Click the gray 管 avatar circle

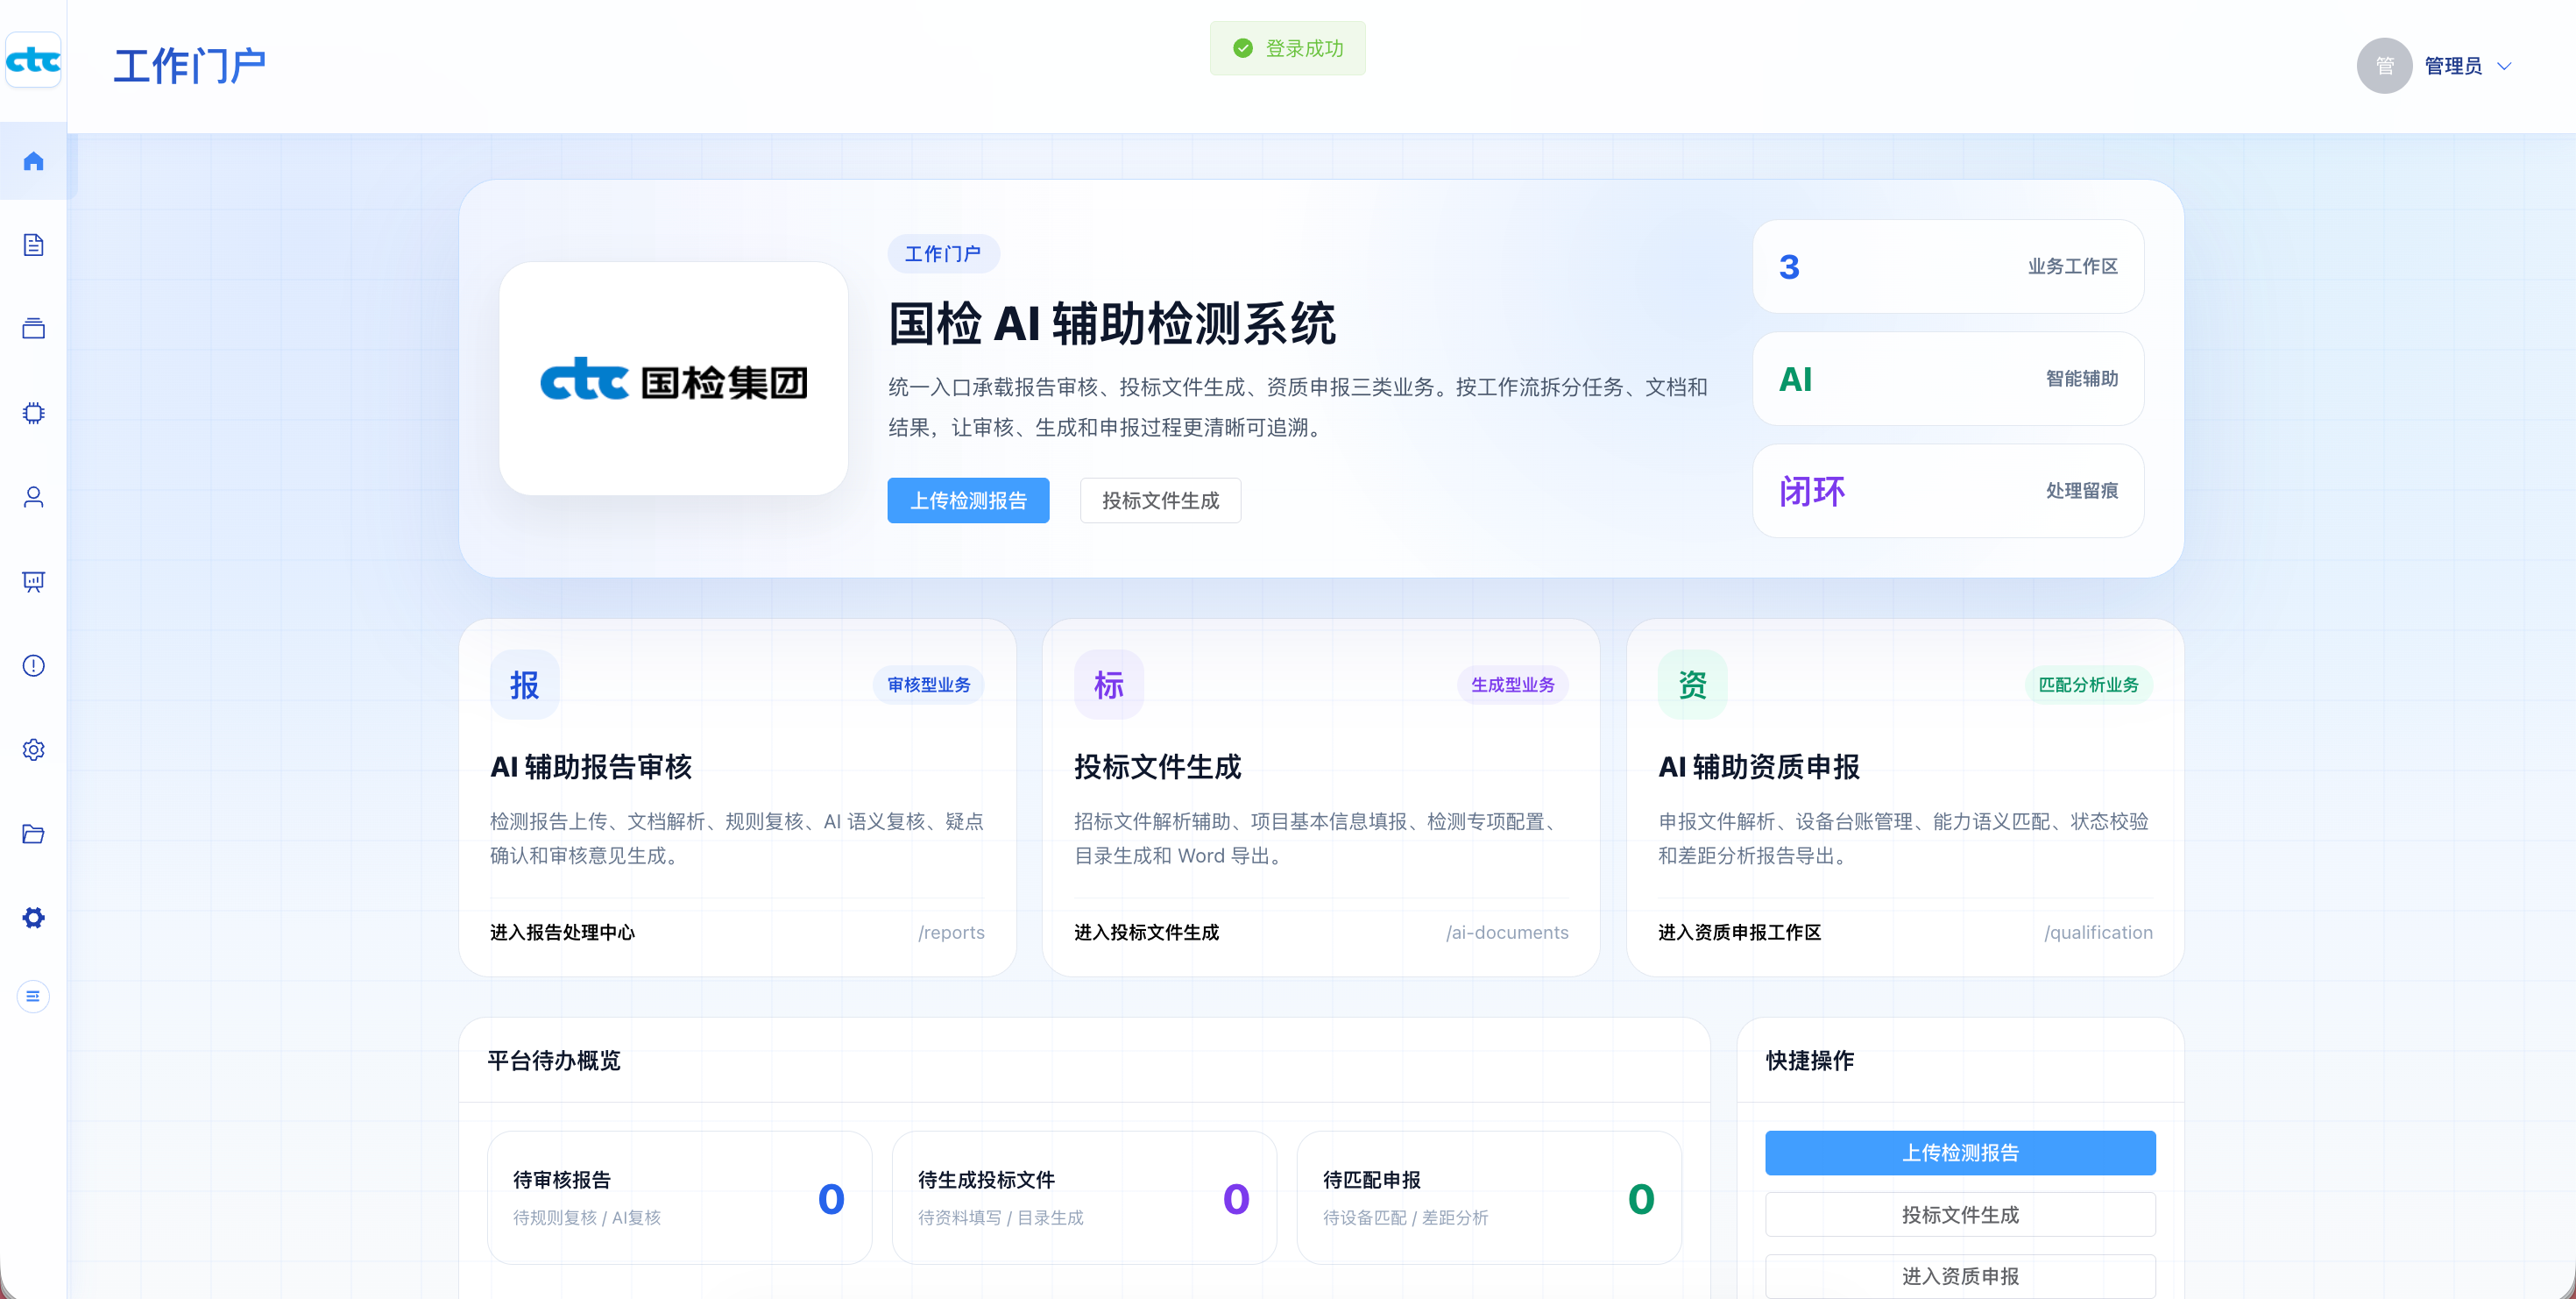[2384, 66]
